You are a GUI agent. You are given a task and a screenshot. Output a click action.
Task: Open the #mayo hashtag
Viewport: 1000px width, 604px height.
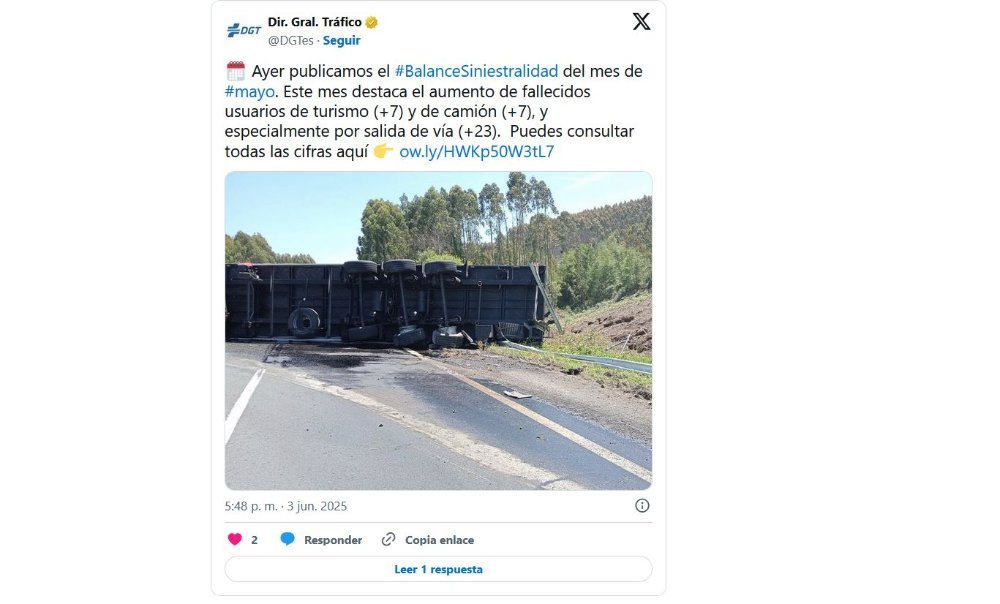point(249,91)
